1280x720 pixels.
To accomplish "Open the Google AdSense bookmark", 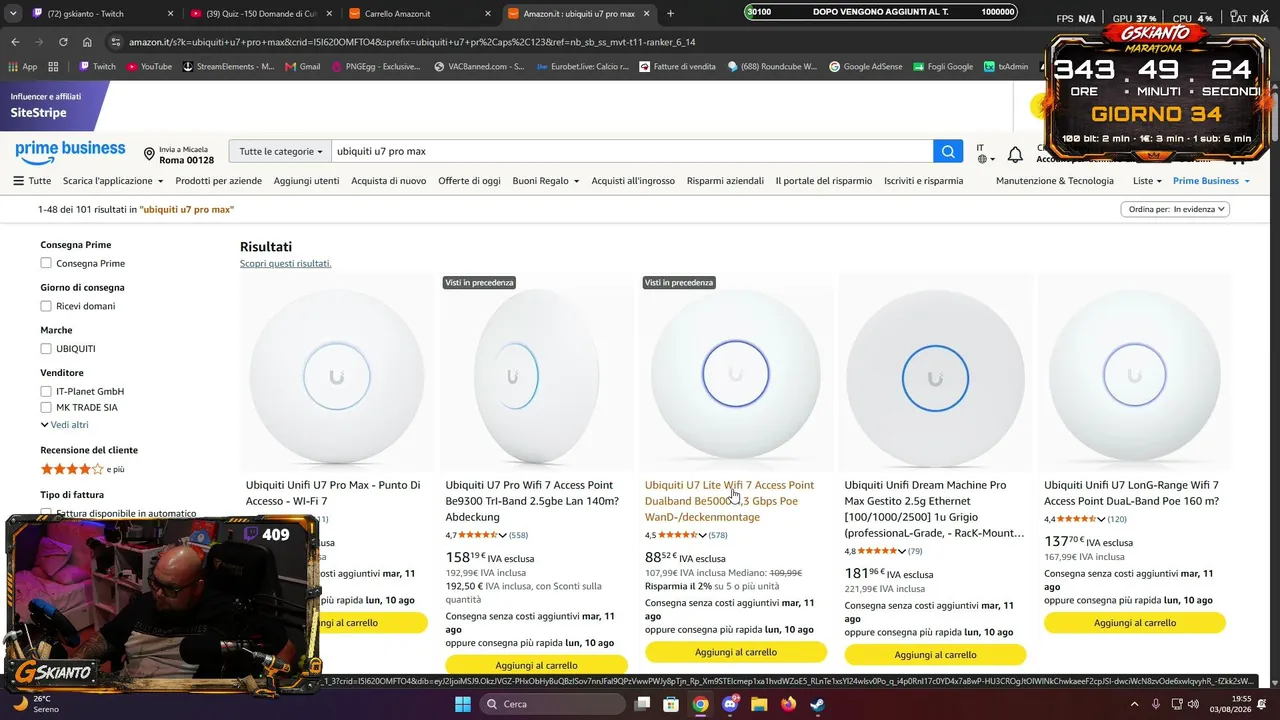I will point(865,67).
